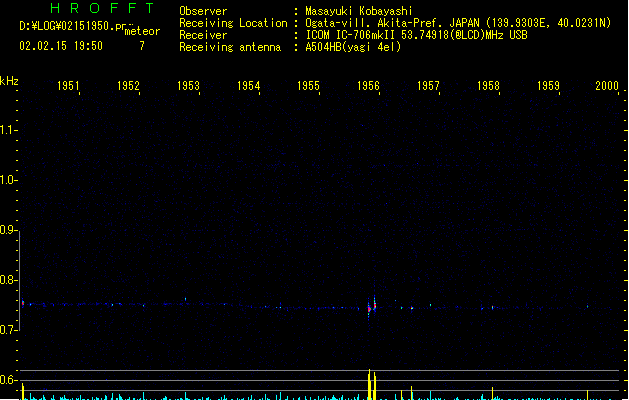Click the 0.6 kHz frequency tick label
The image size is (629, 400).
point(7,380)
